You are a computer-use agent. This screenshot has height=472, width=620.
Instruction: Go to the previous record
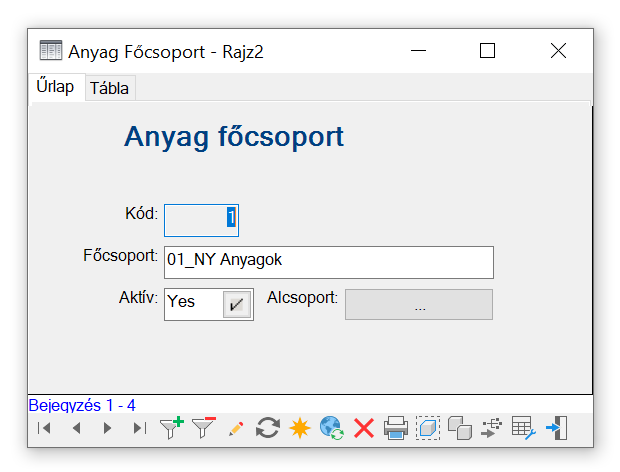click(77, 428)
